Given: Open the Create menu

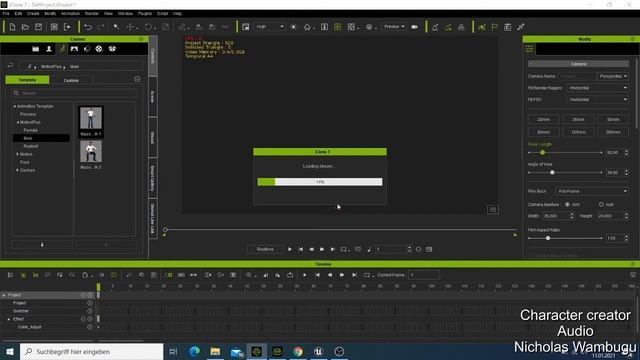Looking at the screenshot, I should tap(33, 13).
